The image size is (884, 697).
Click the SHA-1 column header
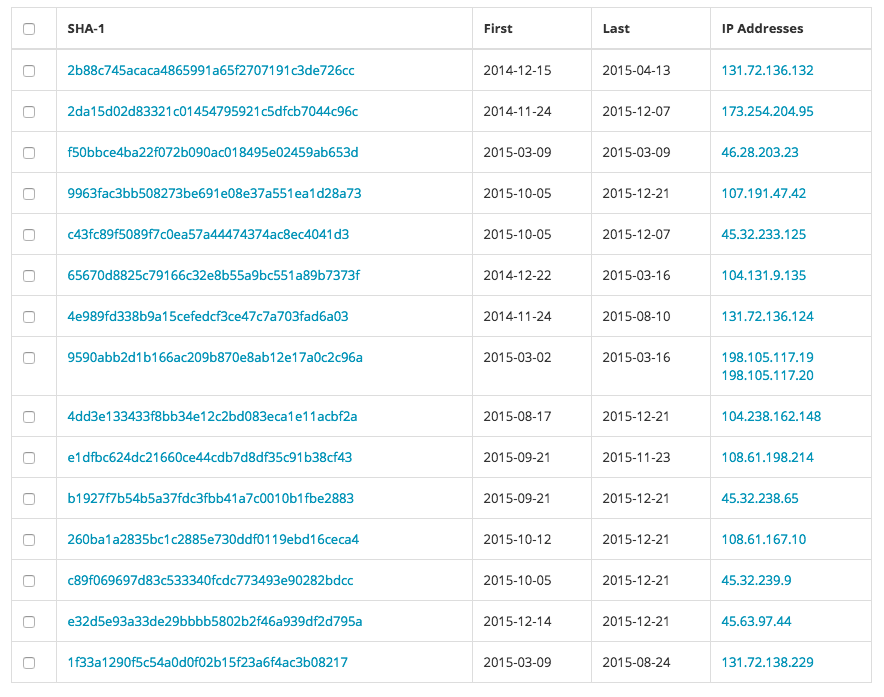[x=86, y=29]
